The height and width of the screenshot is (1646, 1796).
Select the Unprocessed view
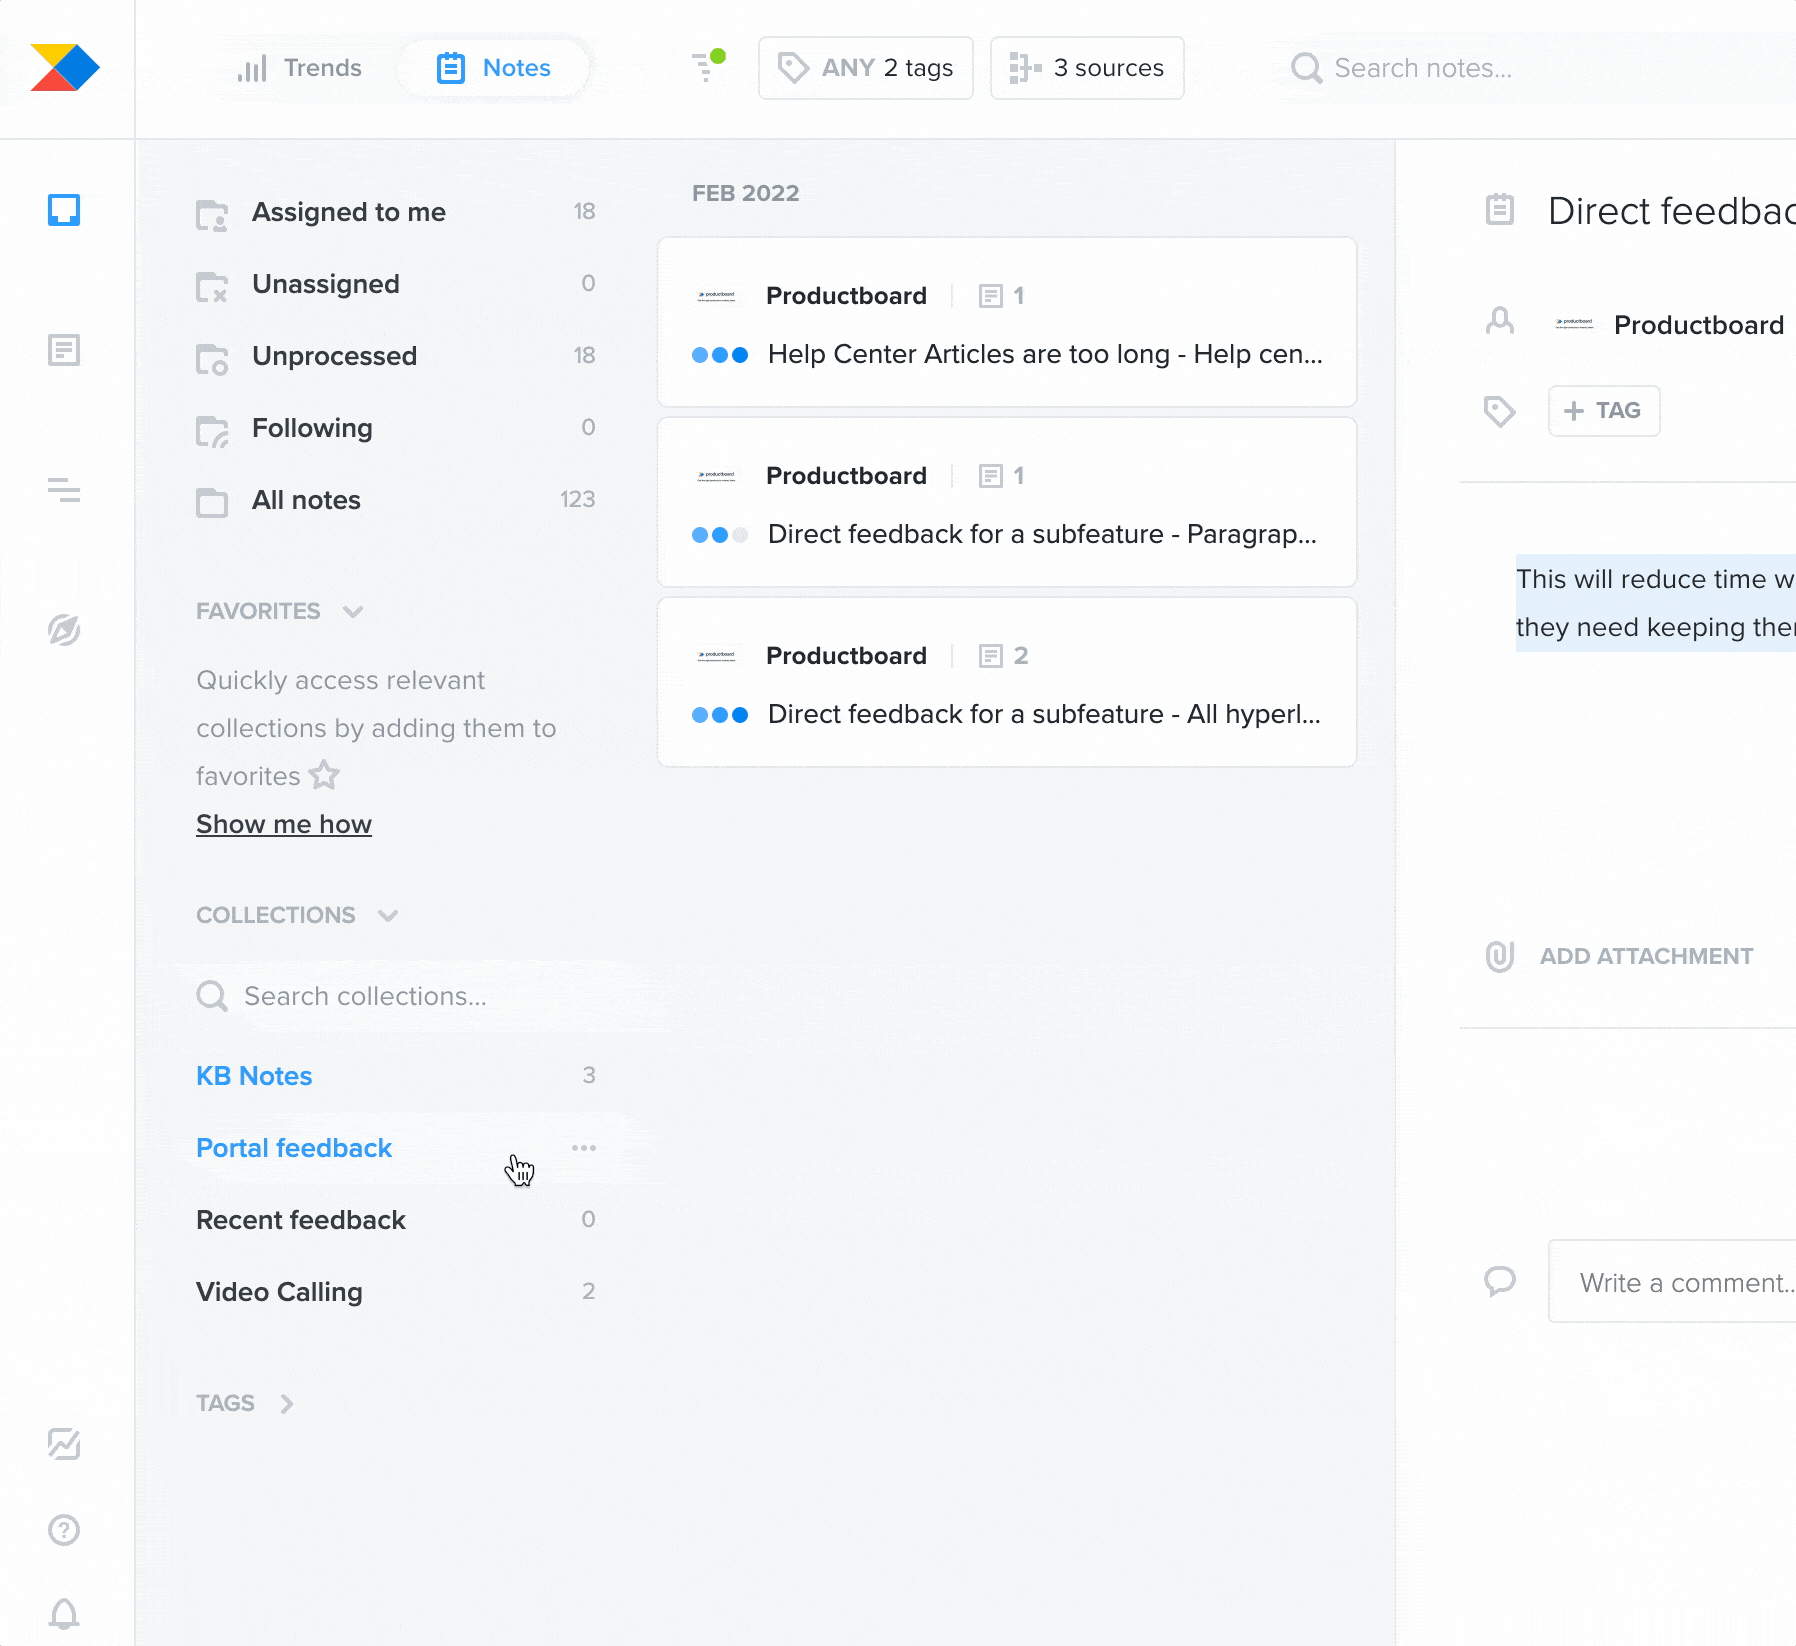[396, 356]
